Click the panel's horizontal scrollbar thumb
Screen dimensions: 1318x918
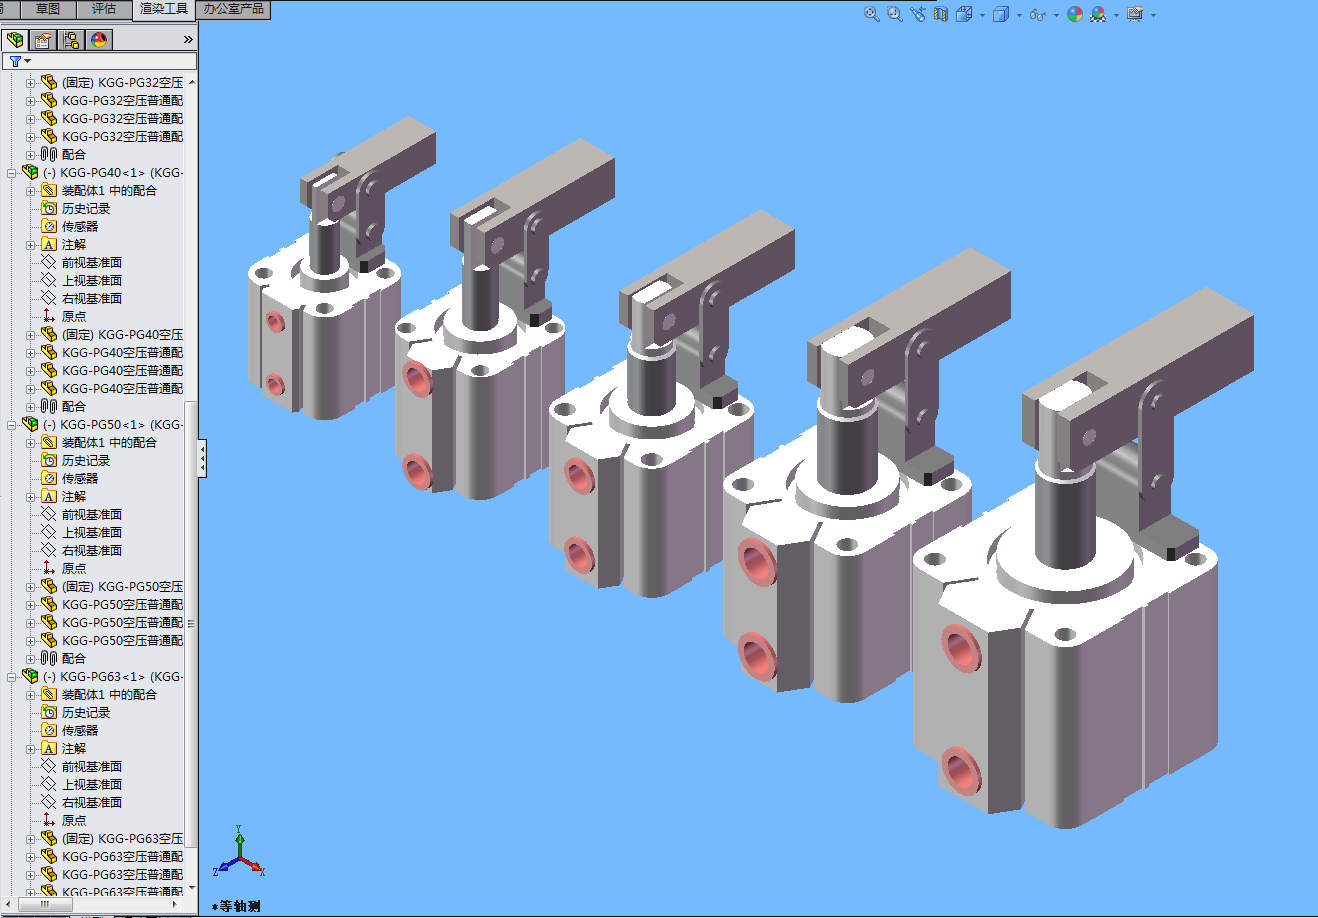tap(44, 904)
